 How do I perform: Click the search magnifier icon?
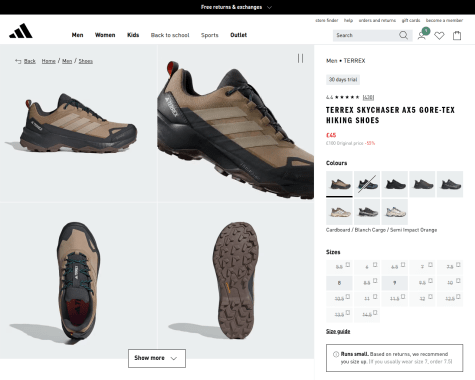point(403,35)
